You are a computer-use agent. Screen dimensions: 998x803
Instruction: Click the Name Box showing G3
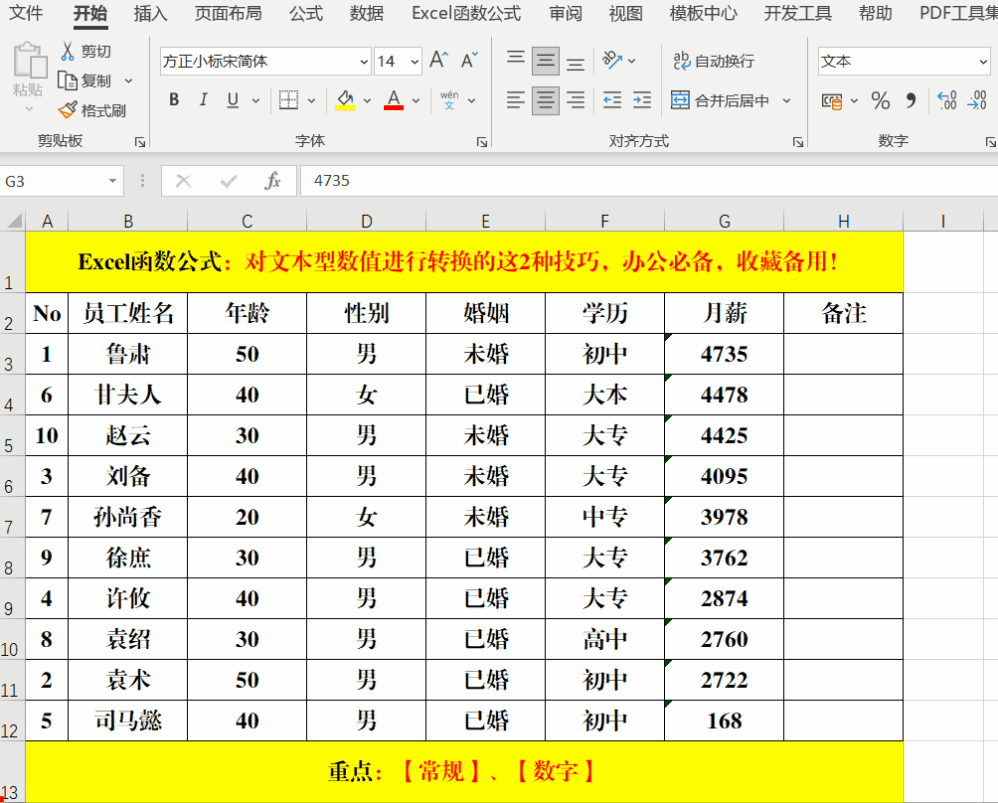coord(52,181)
